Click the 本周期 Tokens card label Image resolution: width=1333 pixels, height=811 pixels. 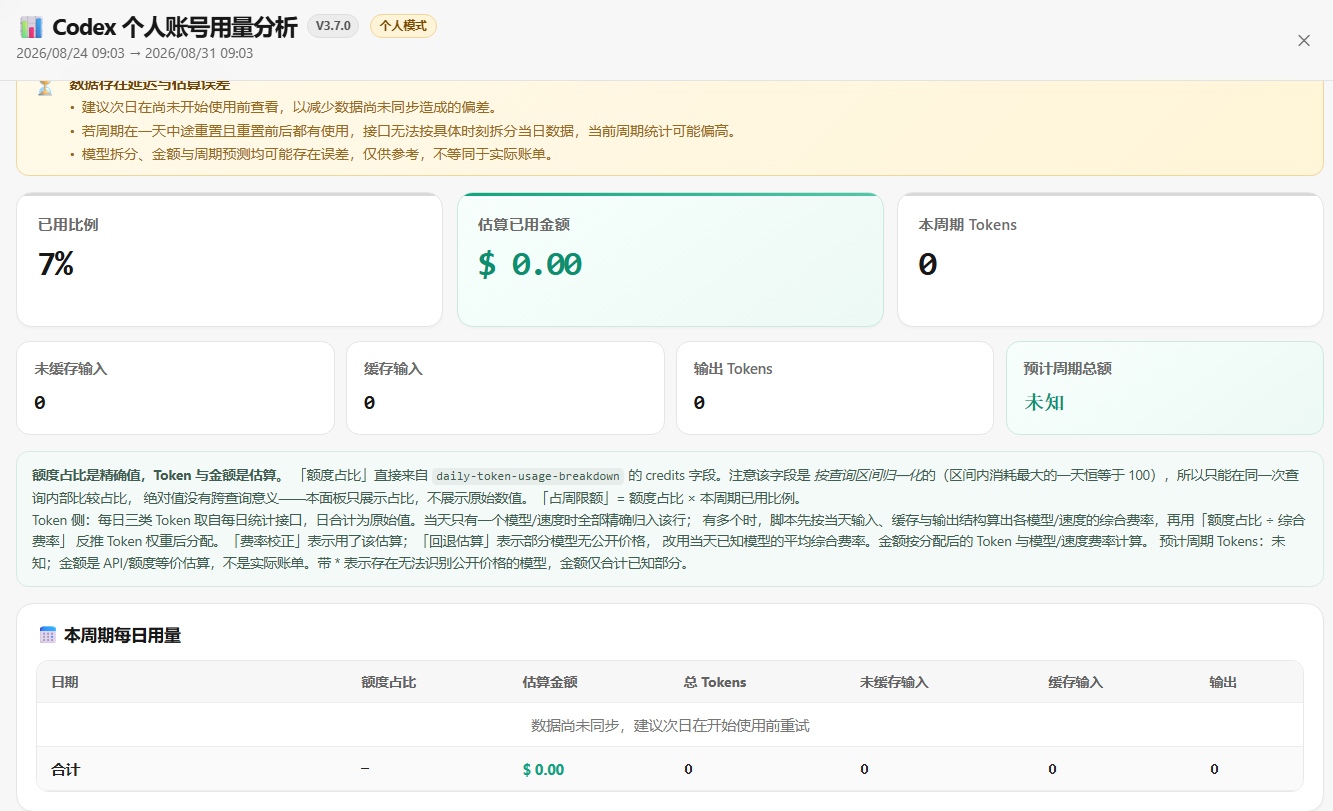(x=967, y=225)
